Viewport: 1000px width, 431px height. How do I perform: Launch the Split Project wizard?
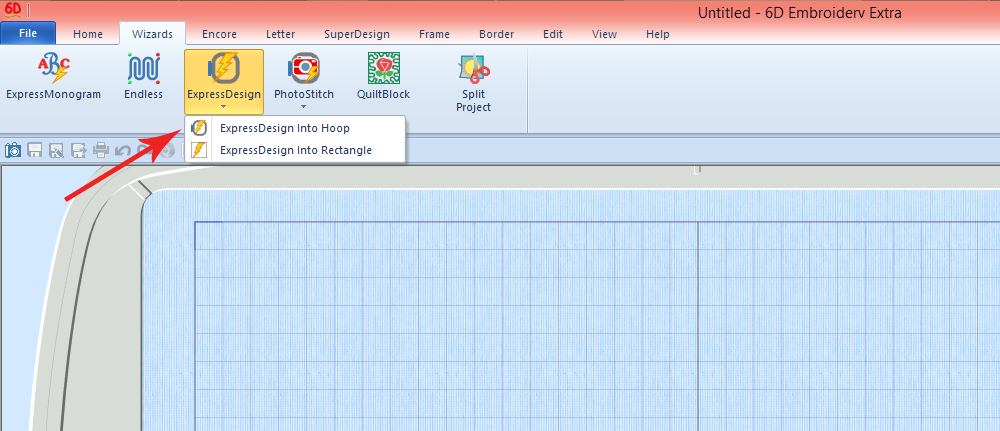point(473,83)
